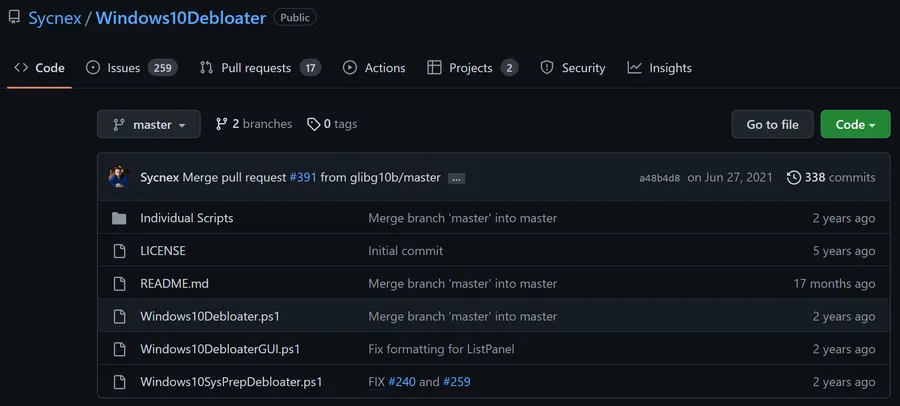900x406 pixels.
Task: Click the file icon next to Windows10DebloaterGUI.ps1
Action: pyautogui.click(x=119, y=349)
